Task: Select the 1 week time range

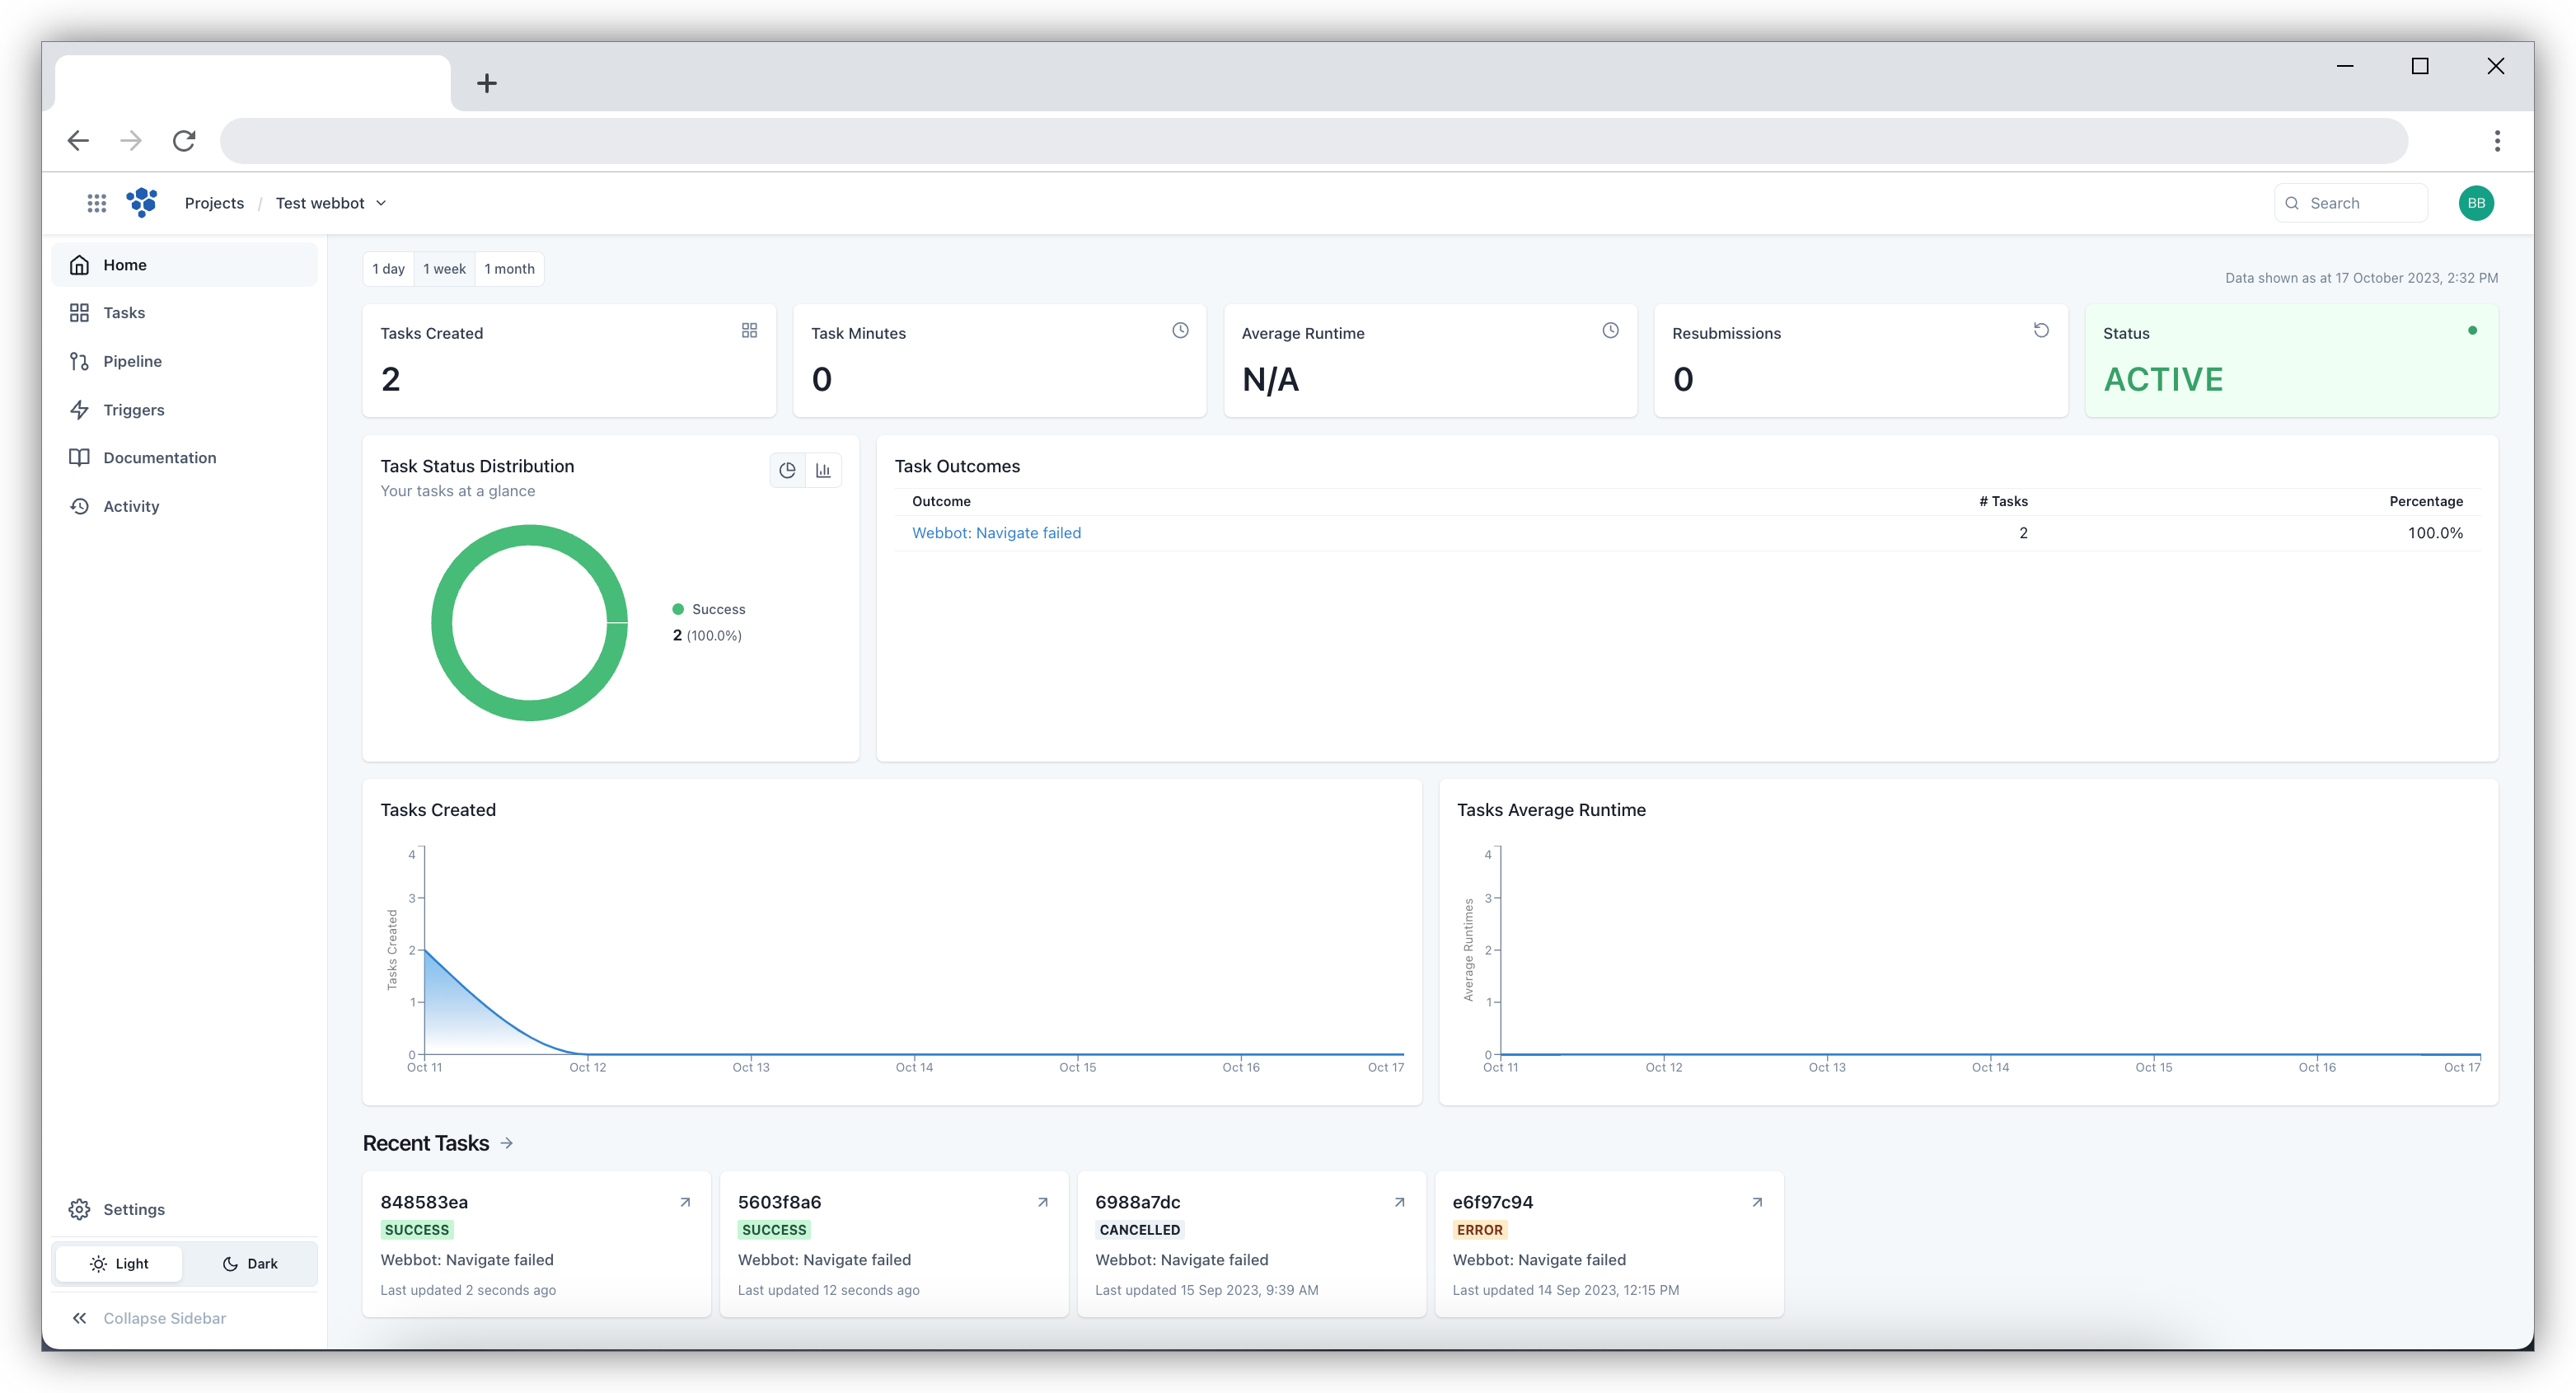Action: coord(444,269)
